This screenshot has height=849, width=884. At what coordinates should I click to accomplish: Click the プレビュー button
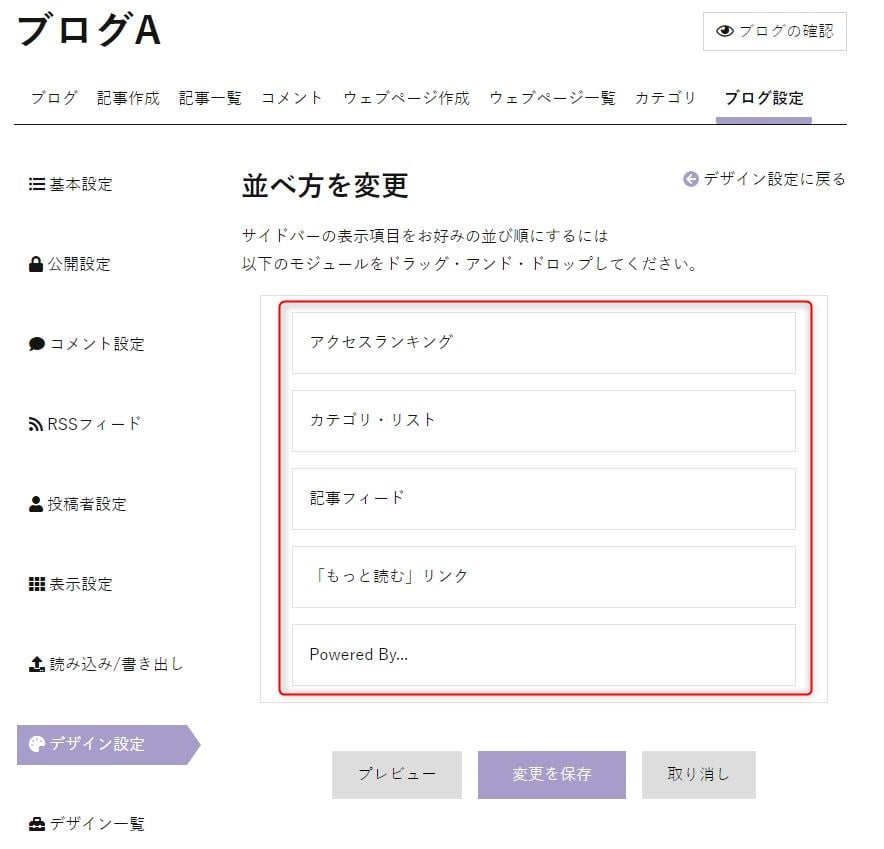coord(397,775)
